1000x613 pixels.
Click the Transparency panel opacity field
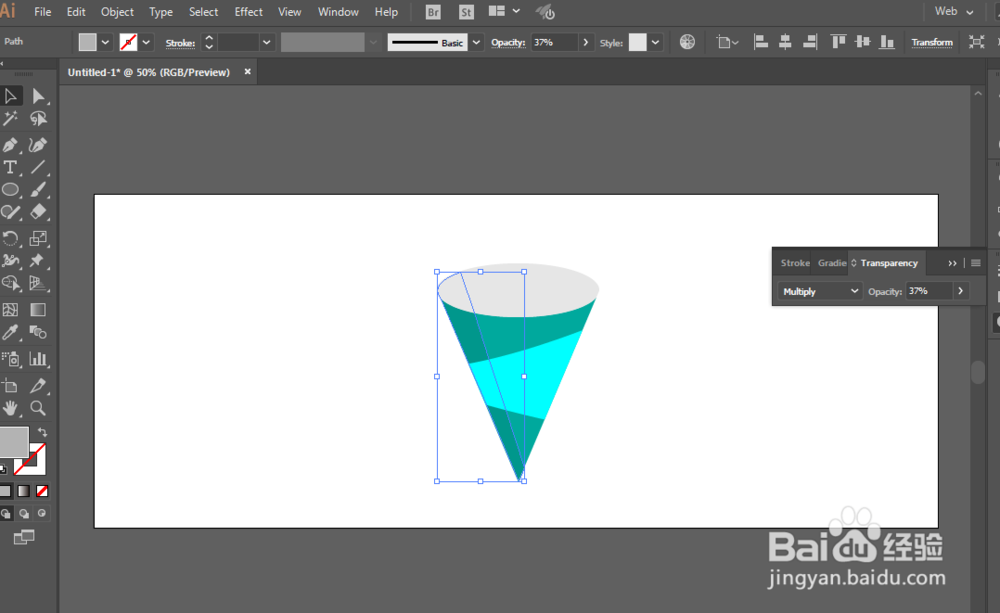click(x=929, y=291)
